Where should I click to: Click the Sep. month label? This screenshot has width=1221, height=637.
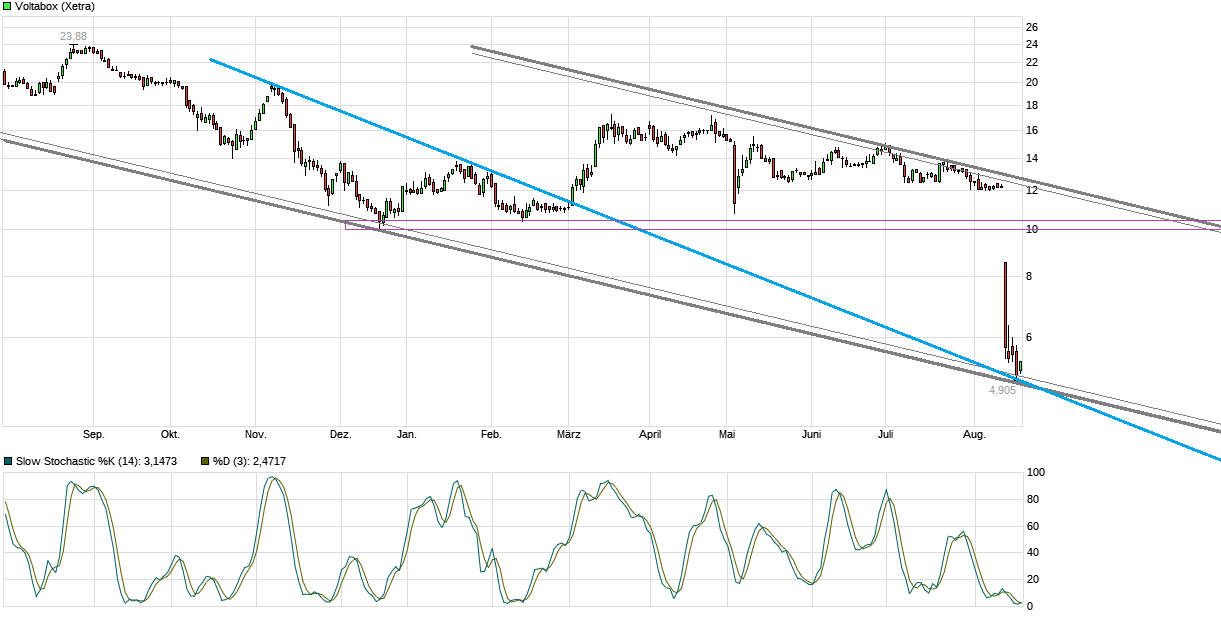(94, 434)
